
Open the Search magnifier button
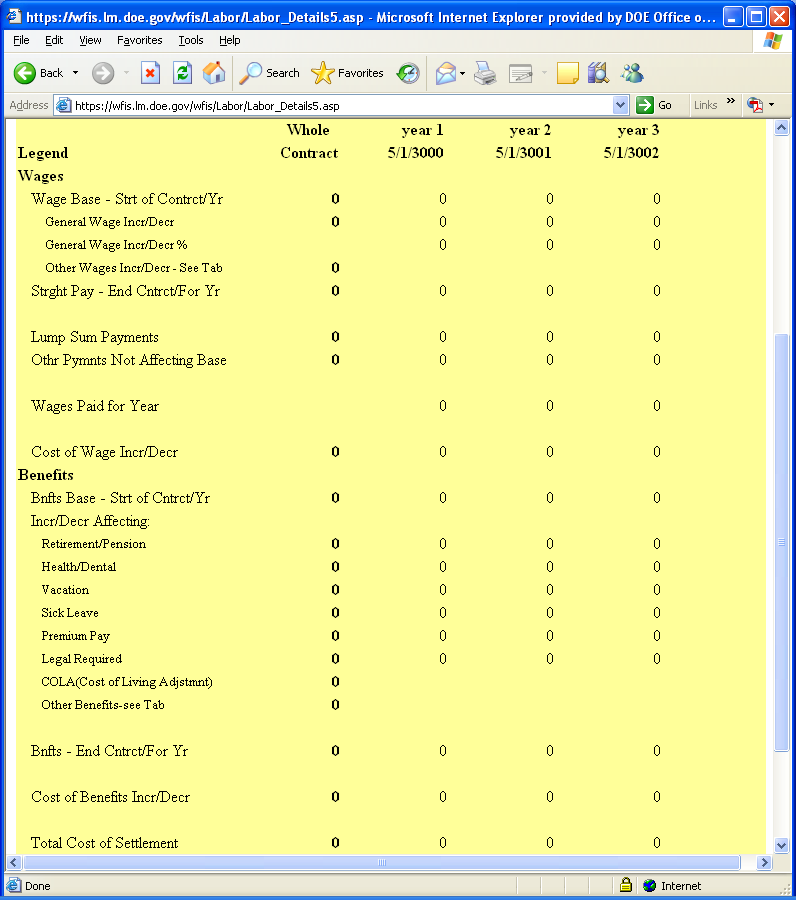click(269, 73)
